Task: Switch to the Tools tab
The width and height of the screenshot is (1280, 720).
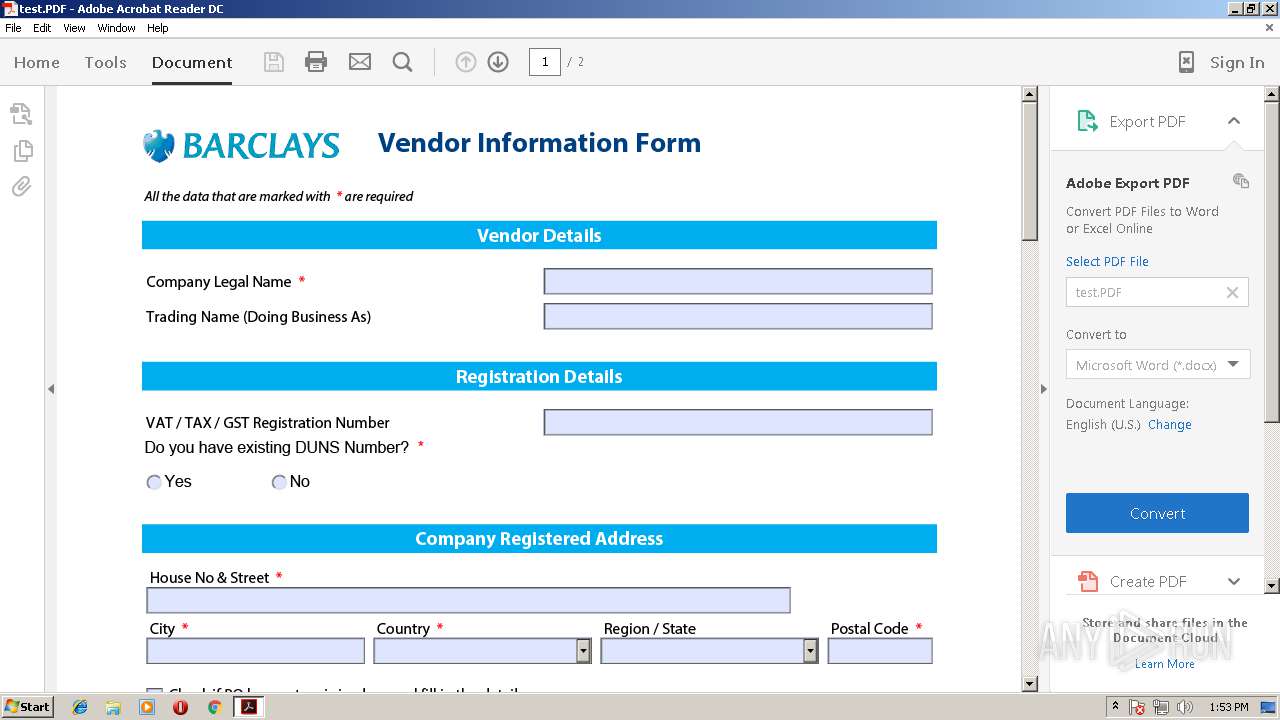Action: pos(105,62)
